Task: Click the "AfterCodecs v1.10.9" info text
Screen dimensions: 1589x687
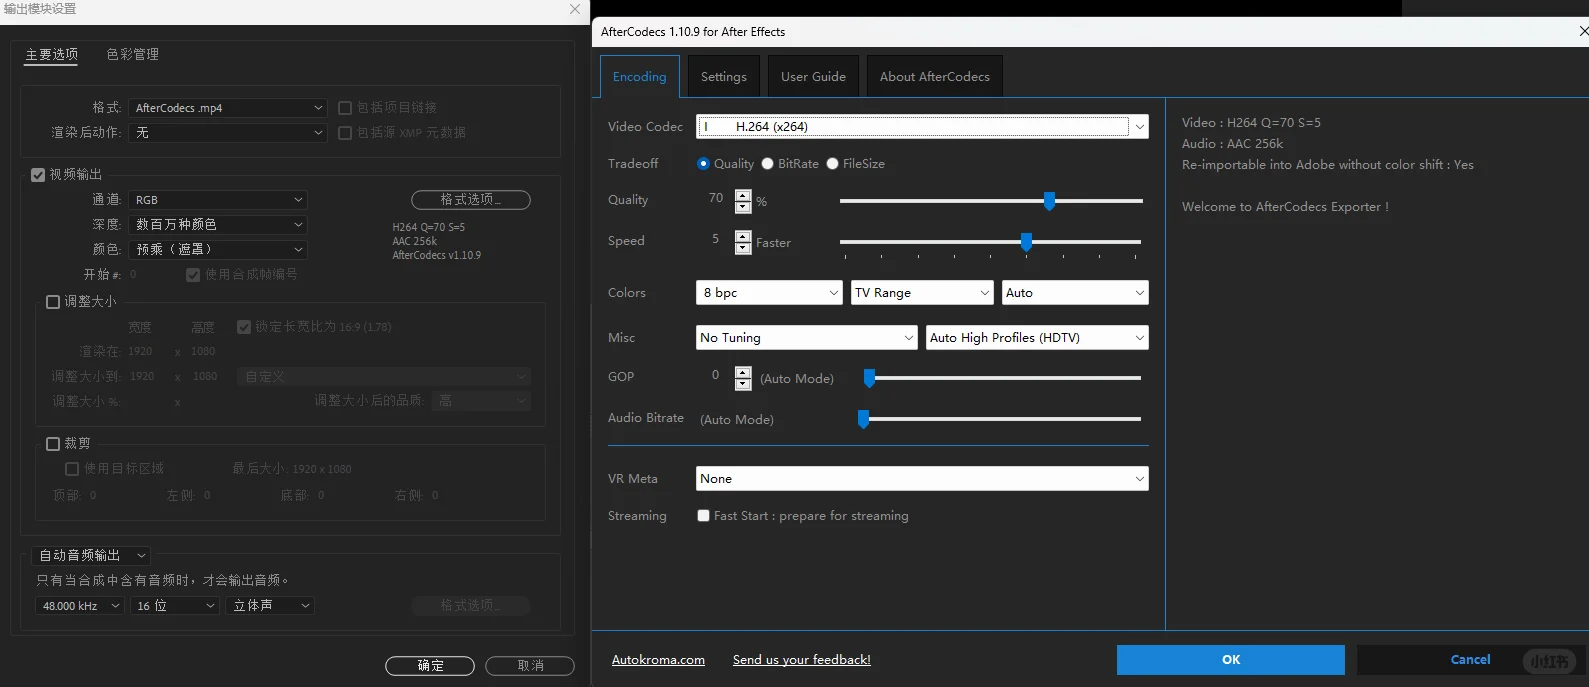Action: tap(436, 256)
